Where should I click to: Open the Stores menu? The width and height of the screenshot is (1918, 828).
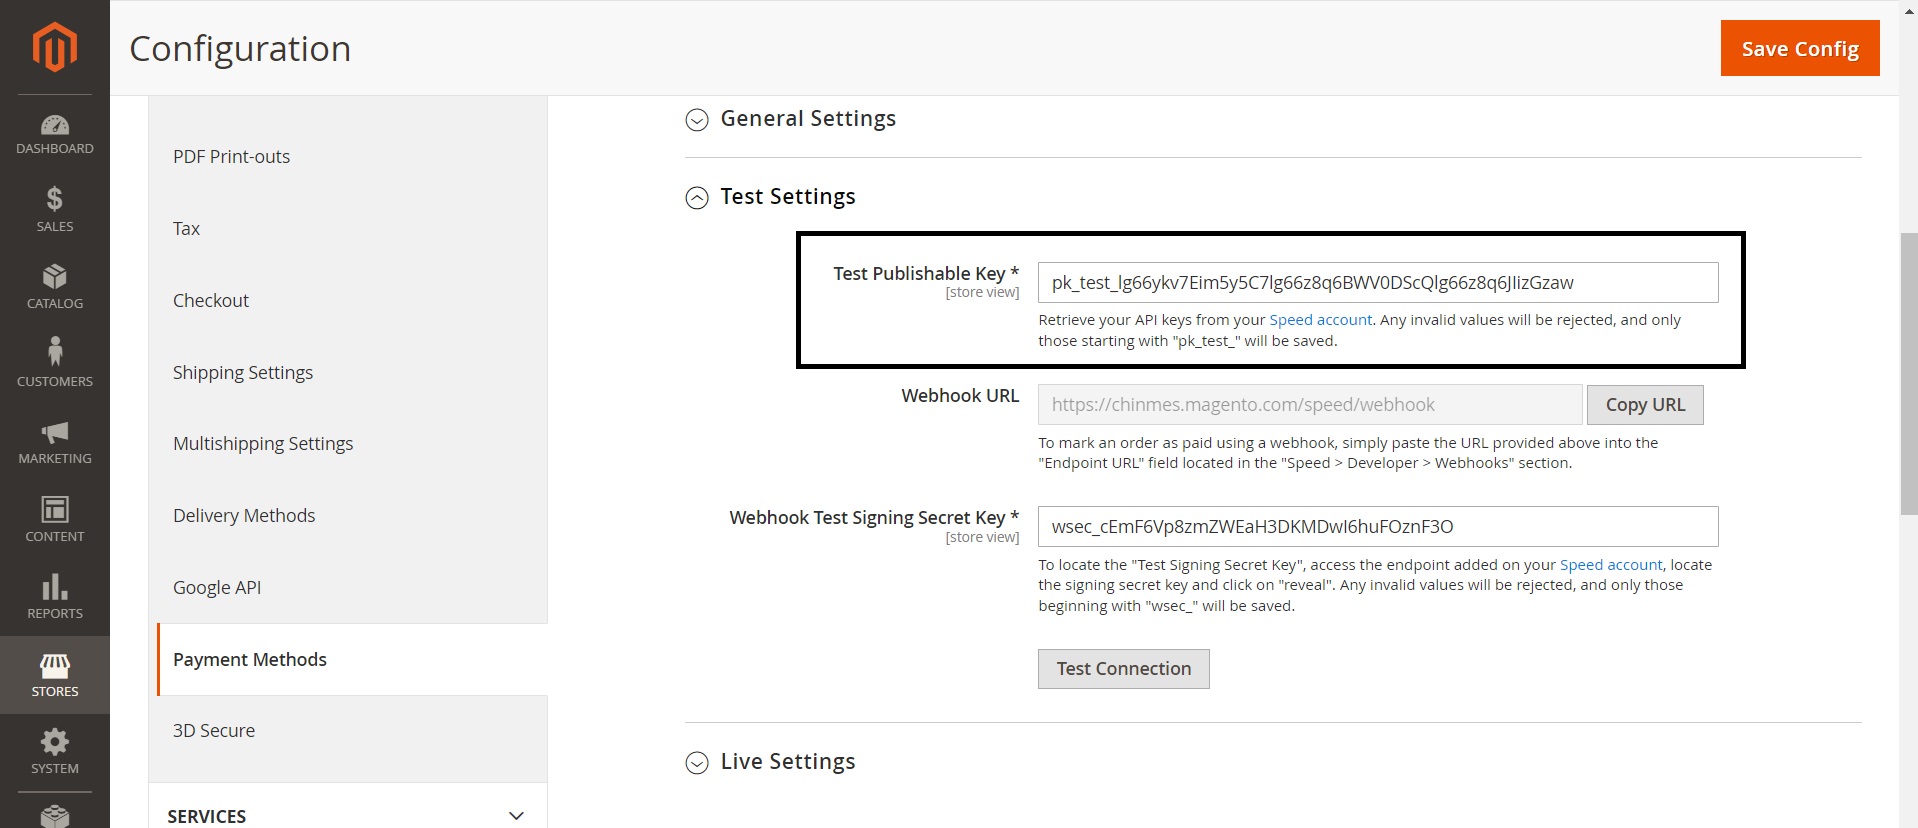[55, 675]
